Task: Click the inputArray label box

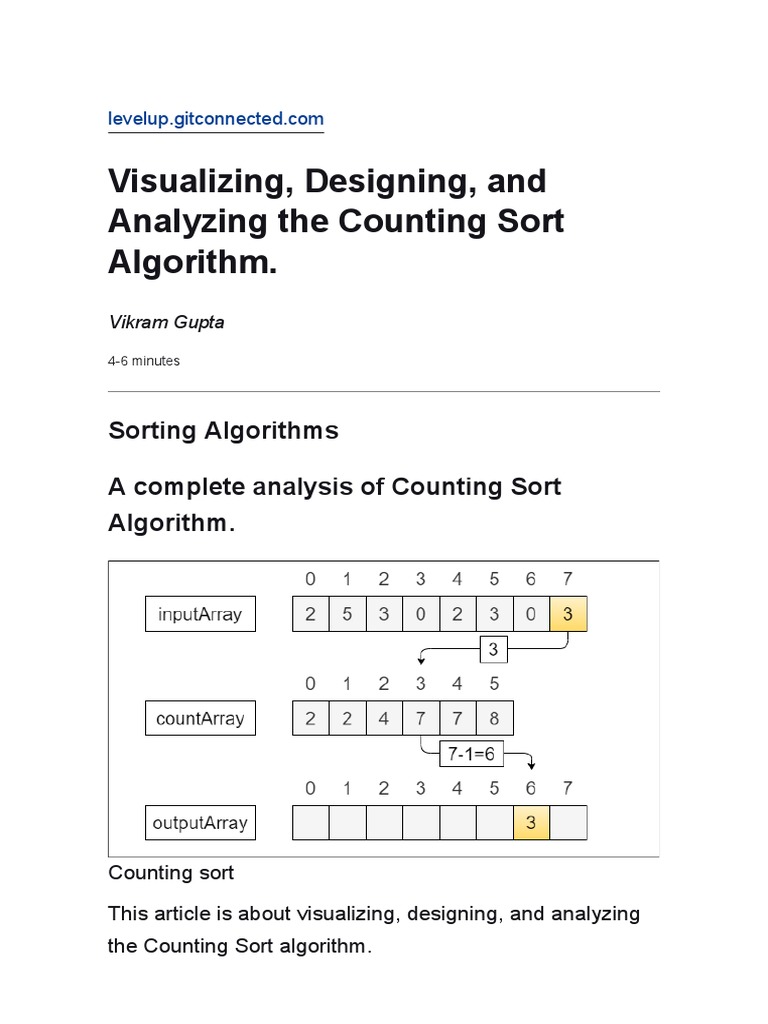Action: pos(200,614)
